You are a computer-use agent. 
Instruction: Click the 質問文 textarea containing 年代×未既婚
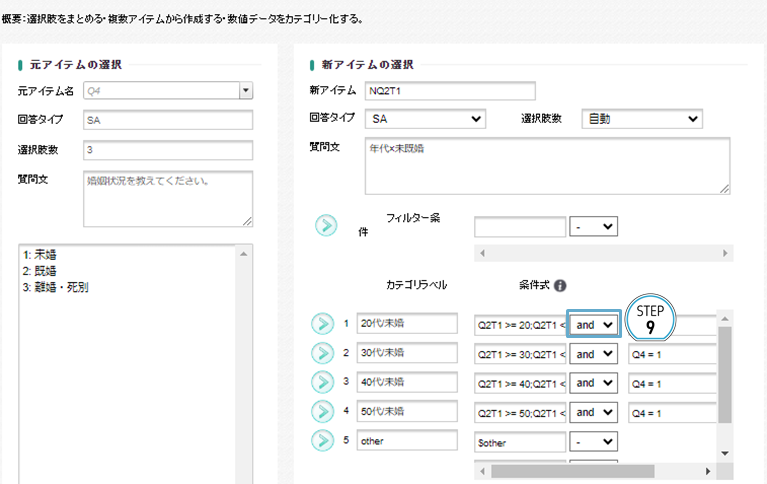546,165
